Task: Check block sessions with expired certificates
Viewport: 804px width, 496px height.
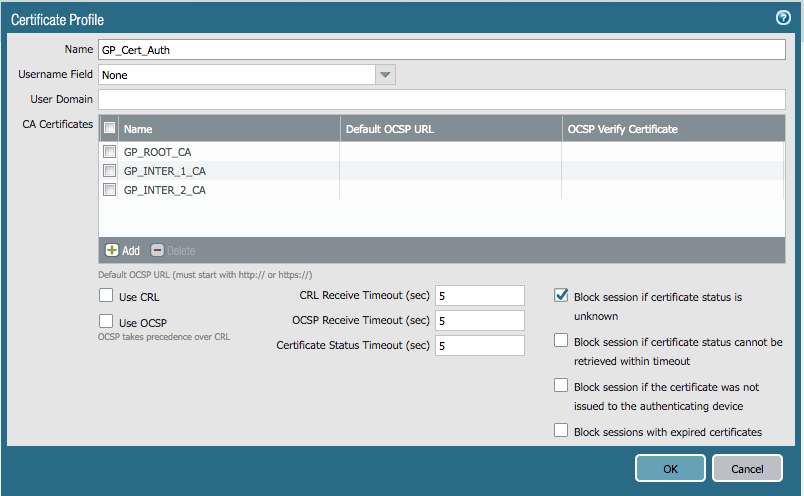Action: (562, 431)
